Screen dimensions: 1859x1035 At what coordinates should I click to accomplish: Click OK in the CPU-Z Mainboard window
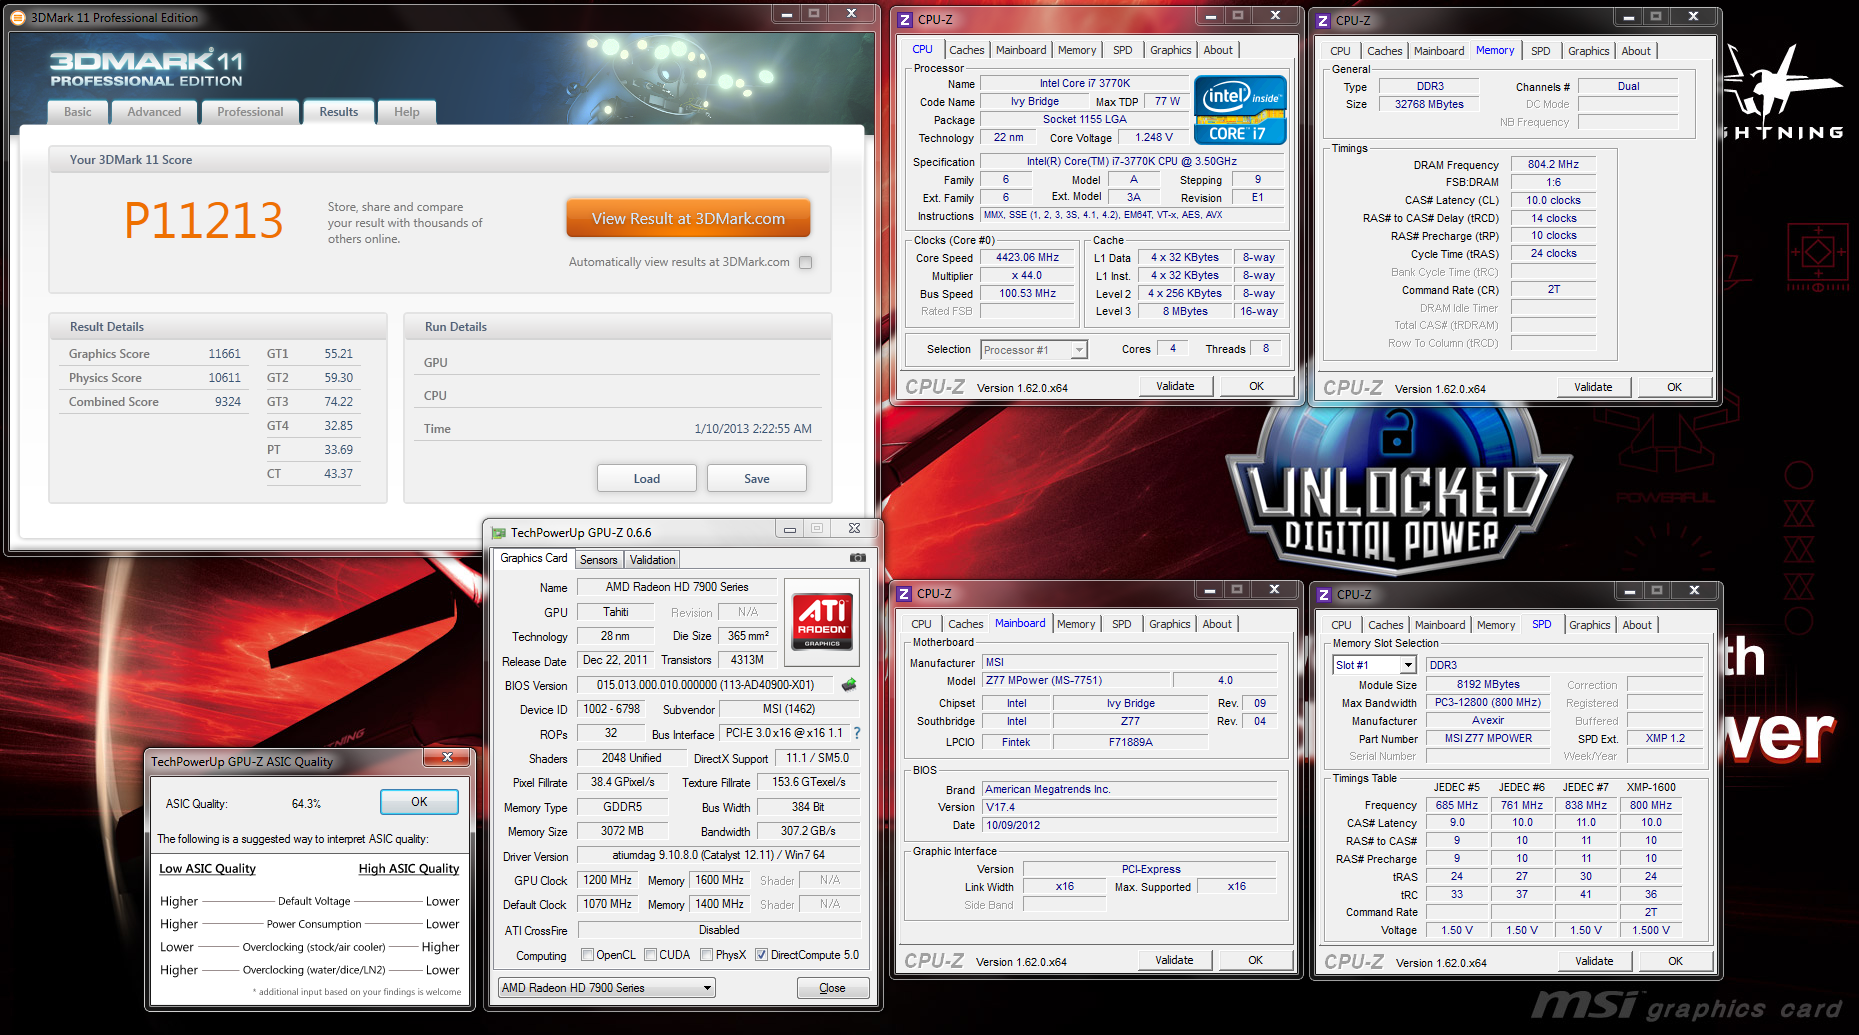point(1255,960)
